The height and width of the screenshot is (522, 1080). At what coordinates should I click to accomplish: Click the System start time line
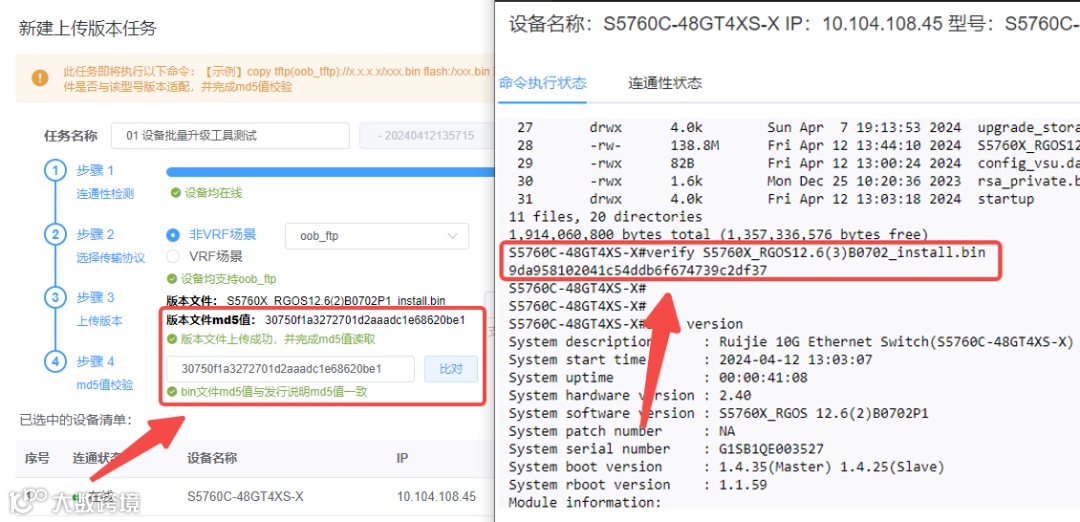tap(690, 359)
